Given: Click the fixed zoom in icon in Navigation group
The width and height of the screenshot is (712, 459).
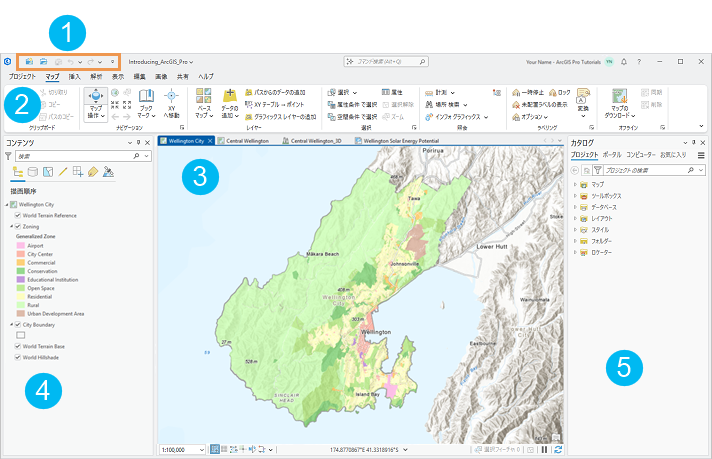Looking at the screenshot, I should 115,105.
